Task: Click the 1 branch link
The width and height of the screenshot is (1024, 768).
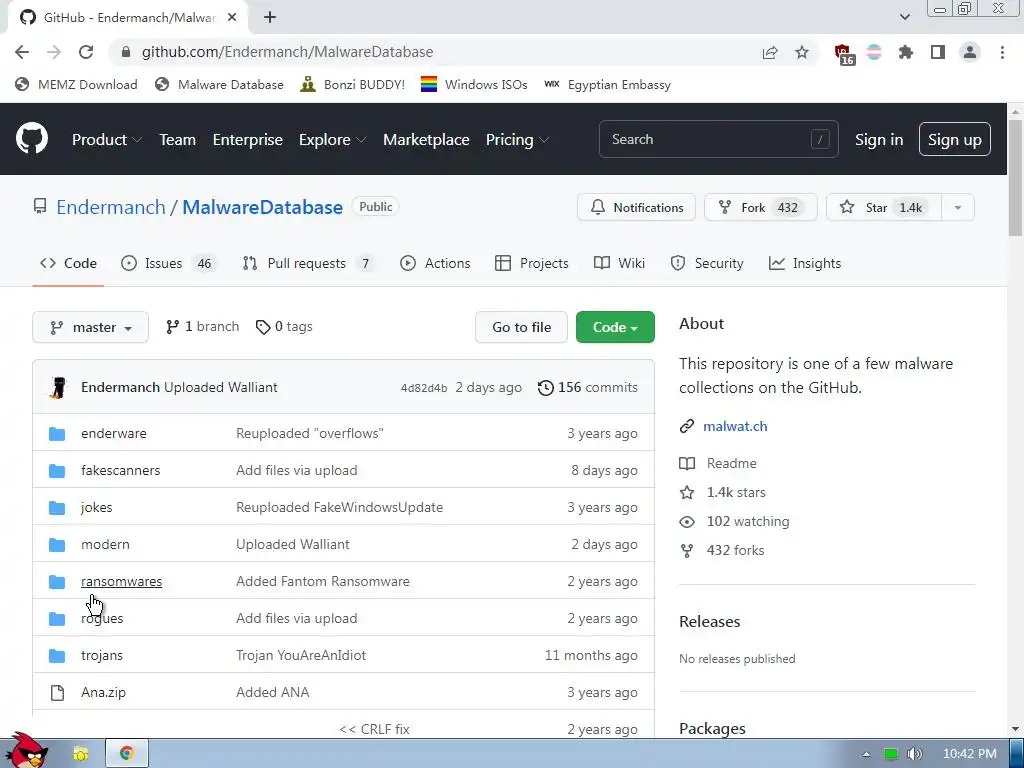Action: click(202, 327)
